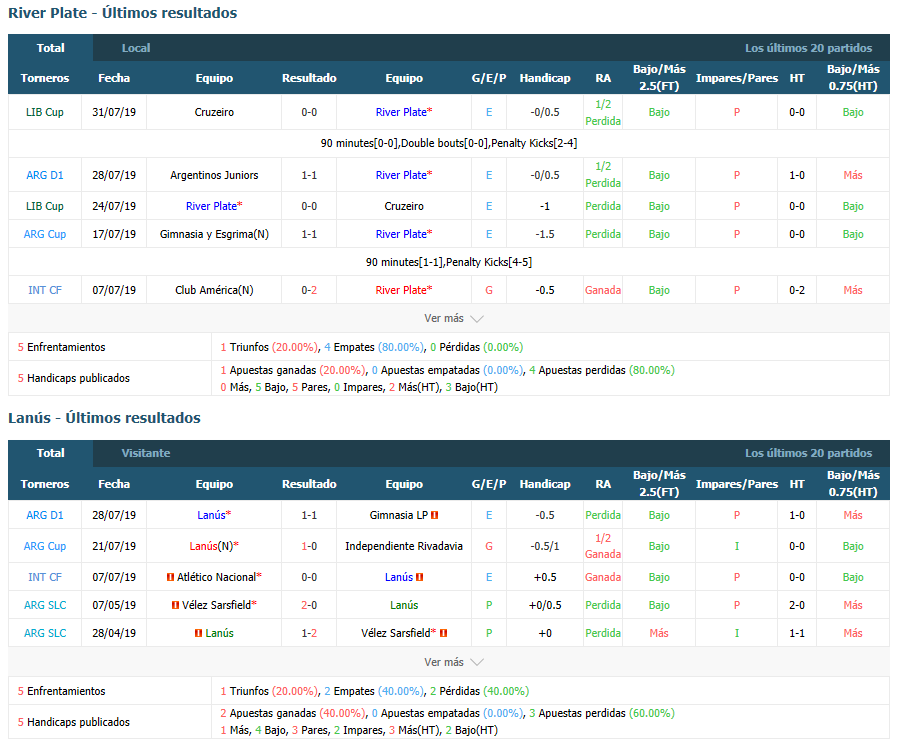This screenshot has width=902, height=744.
Task: Click red River Plate in Club América row
Action: [401, 290]
